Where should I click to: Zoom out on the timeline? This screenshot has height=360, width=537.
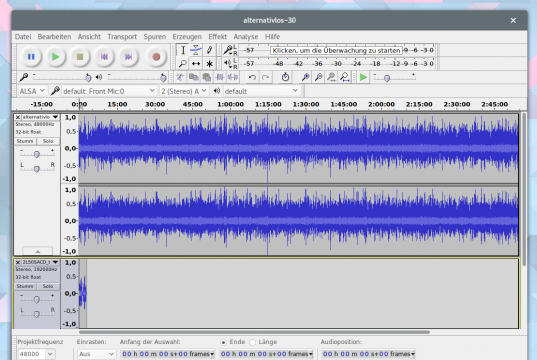point(319,77)
